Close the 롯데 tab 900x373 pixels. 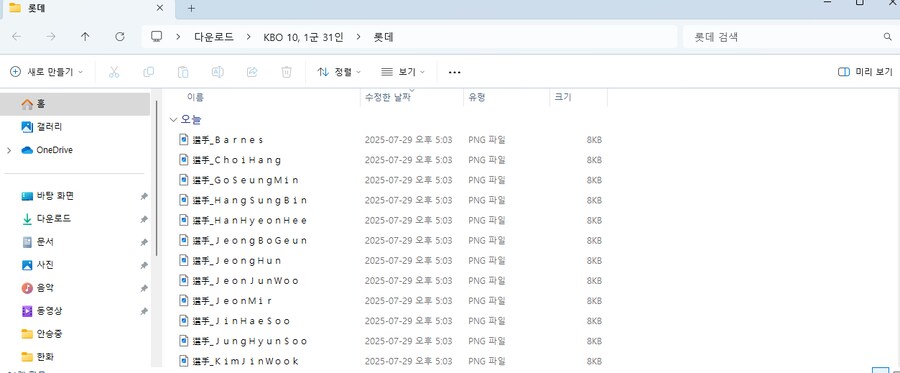(160, 8)
